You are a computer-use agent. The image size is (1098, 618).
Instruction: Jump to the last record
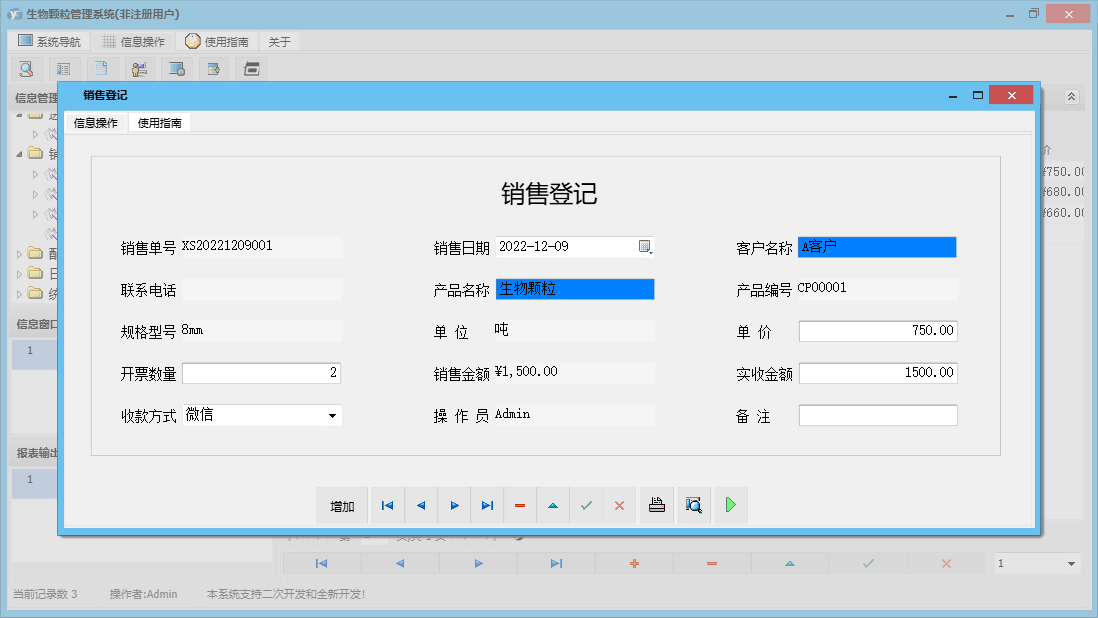point(487,505)
